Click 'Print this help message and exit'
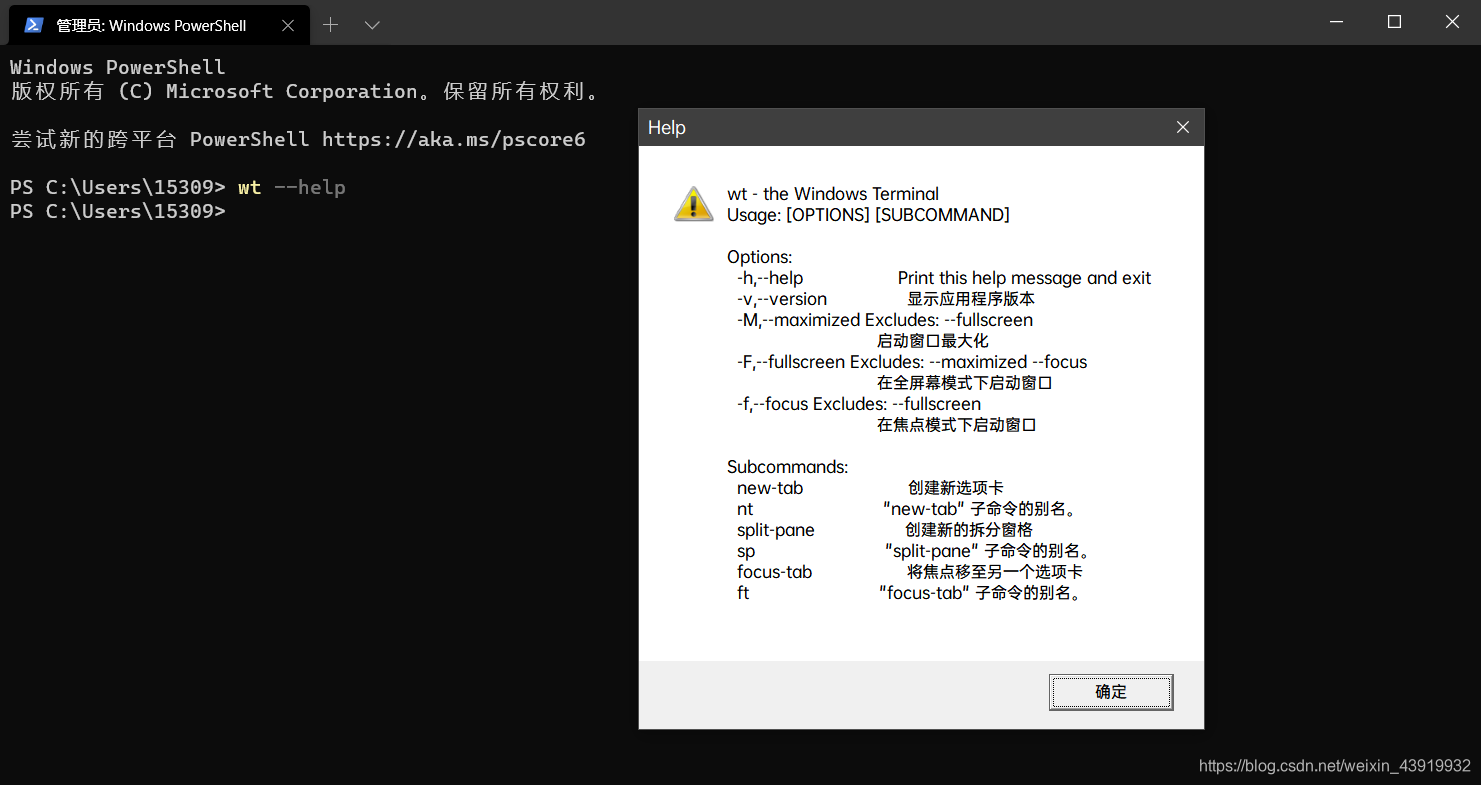This screenshot has width=1481, height=785. (x=1025, y=278)
